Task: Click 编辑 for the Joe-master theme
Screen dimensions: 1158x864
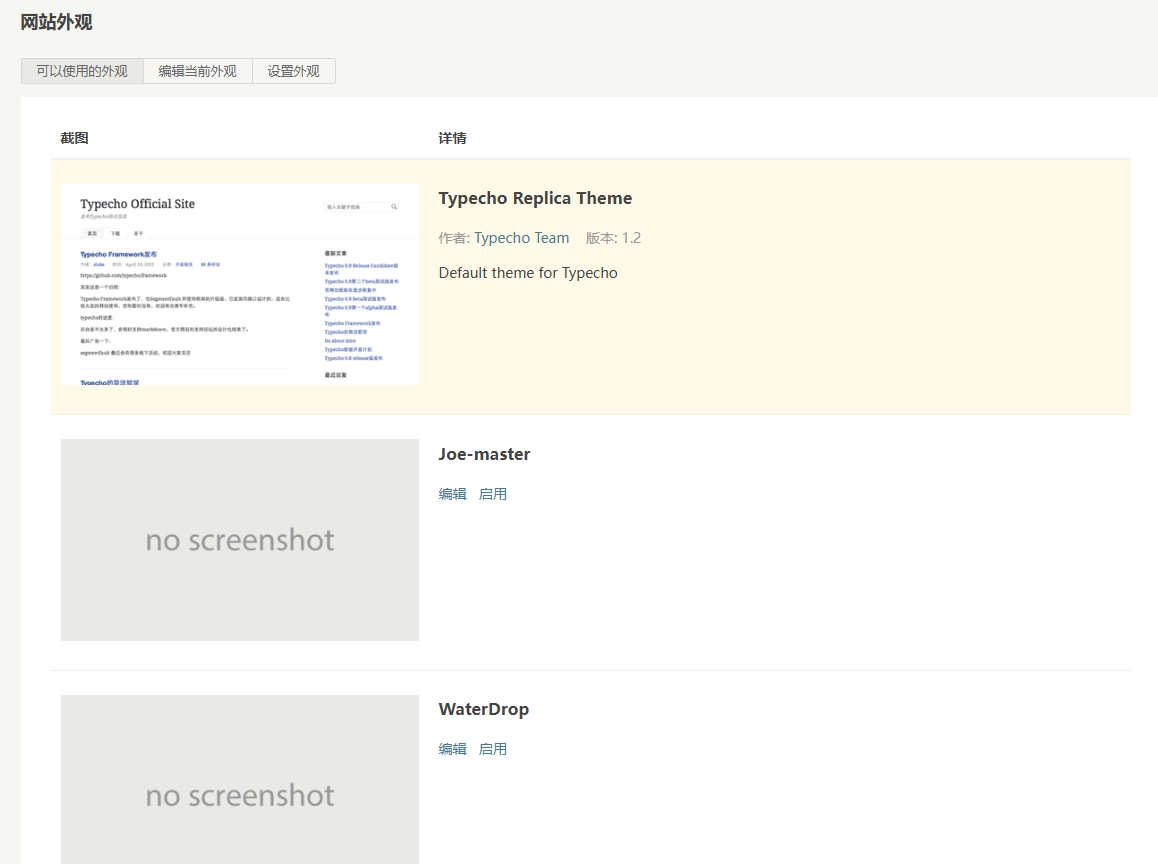Action: 453,494
